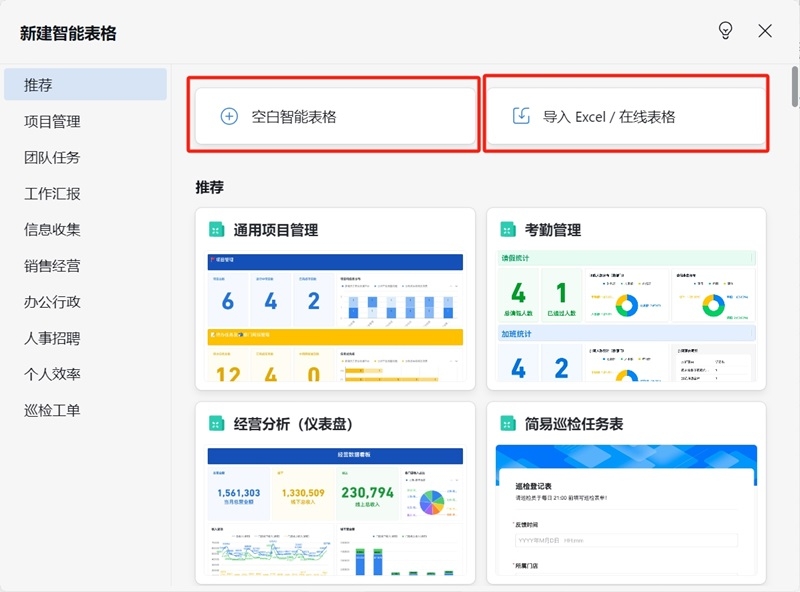The height and width of the screenshot is (592, 800).
Task: Click the green sheet icon on 考勤管理
Action: pos(506,229)
